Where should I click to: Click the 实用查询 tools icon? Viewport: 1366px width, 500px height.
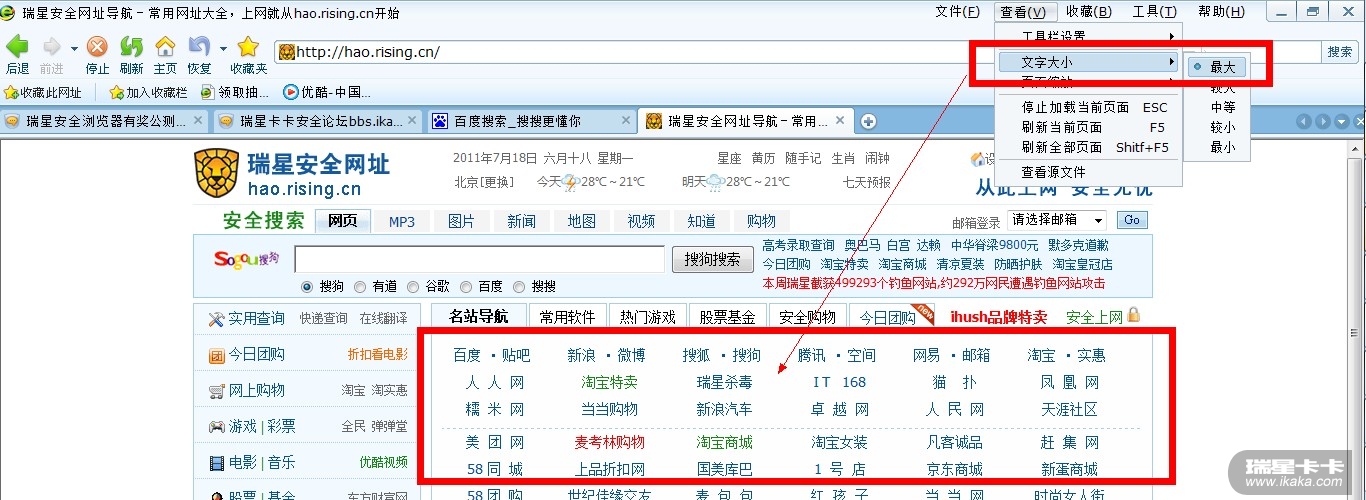pos(216,319)
